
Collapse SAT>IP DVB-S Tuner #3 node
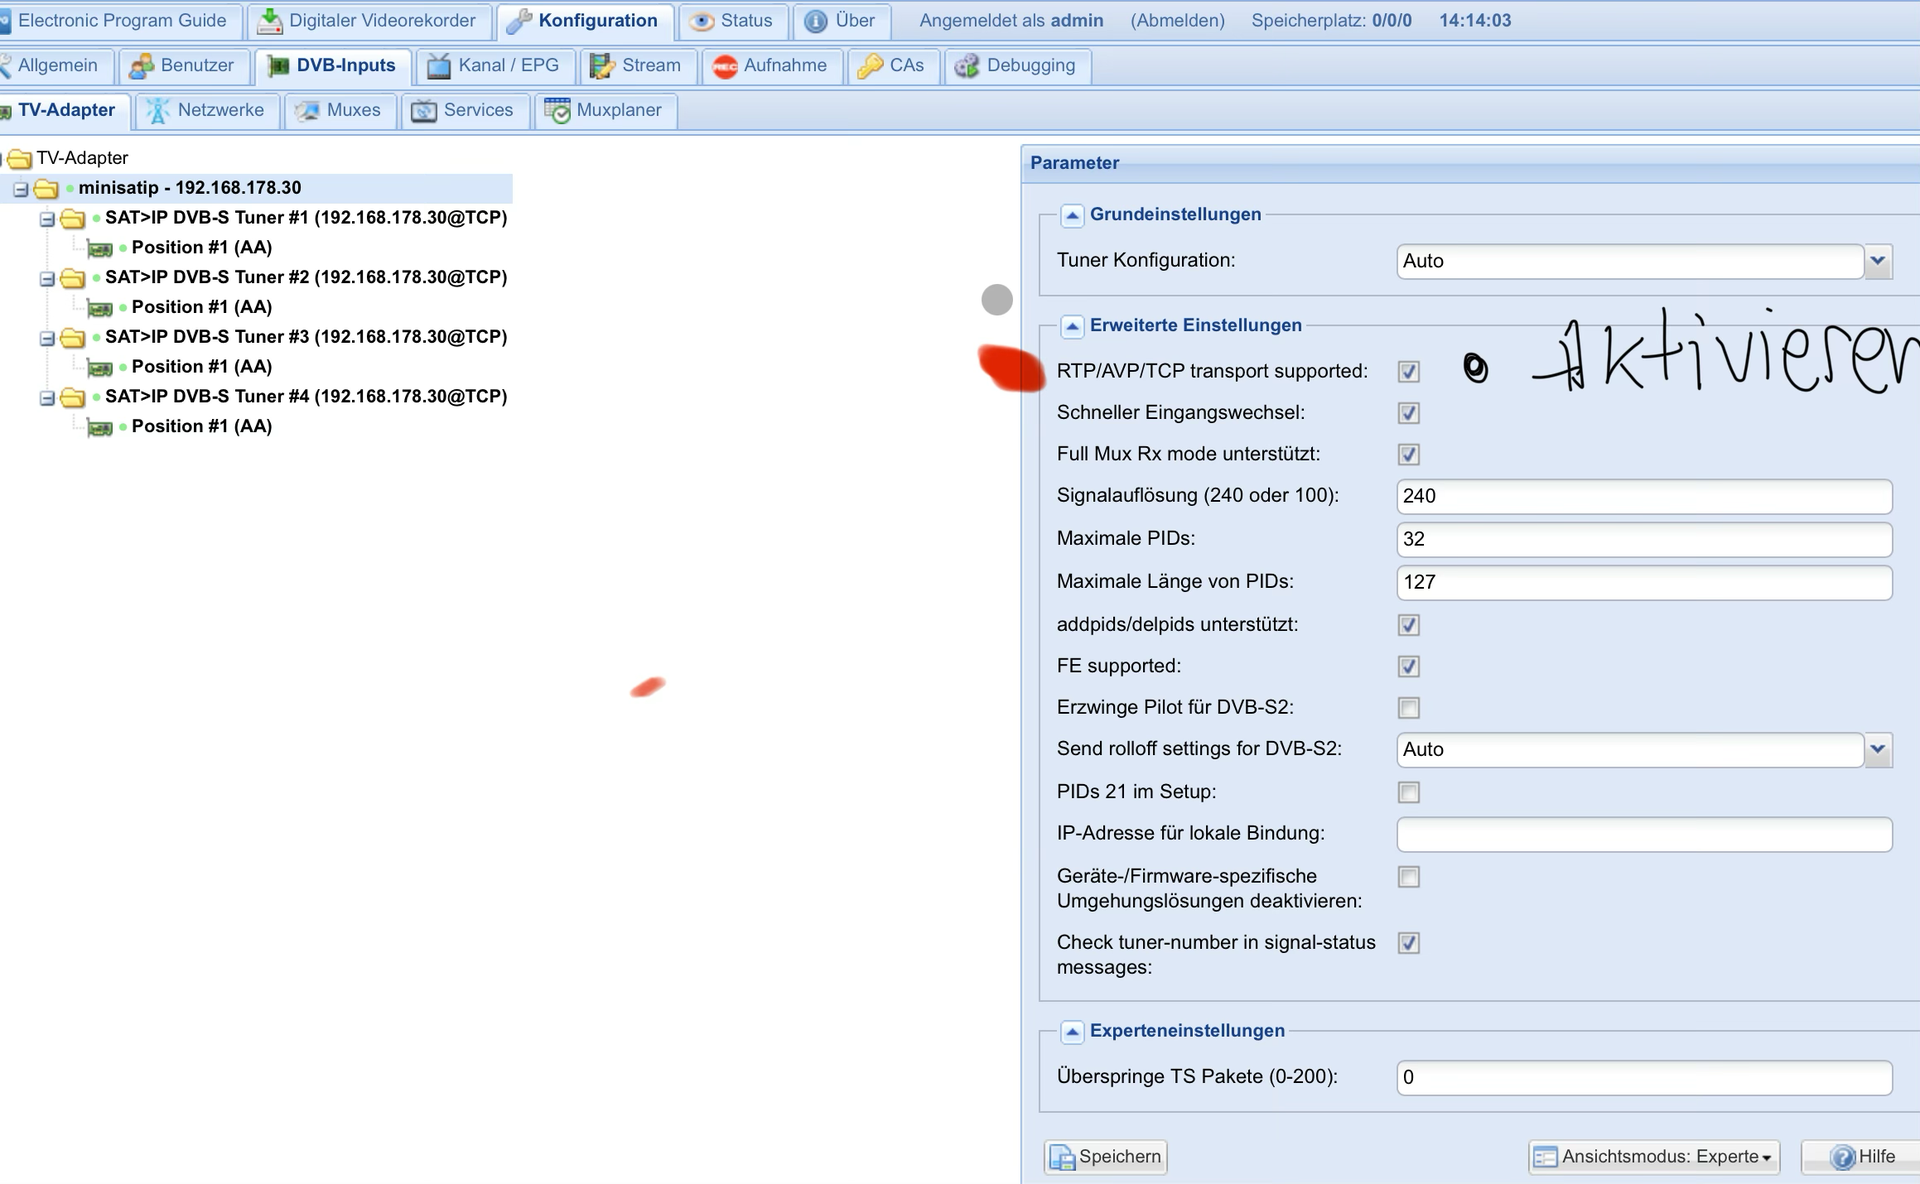(47, 338)
